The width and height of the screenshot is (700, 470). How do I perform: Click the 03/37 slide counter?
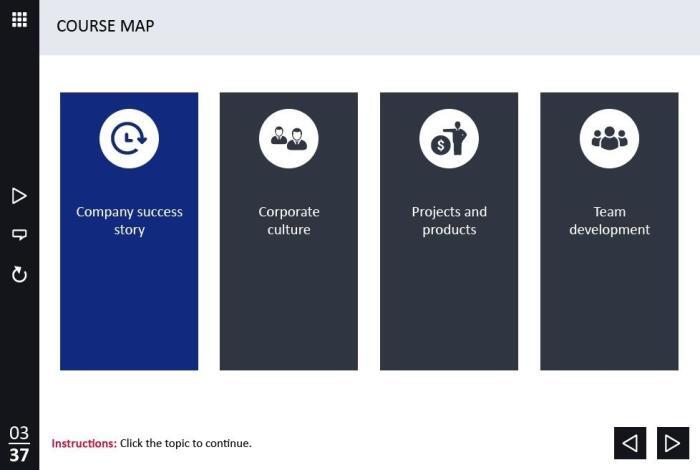(x=19, y=444)
